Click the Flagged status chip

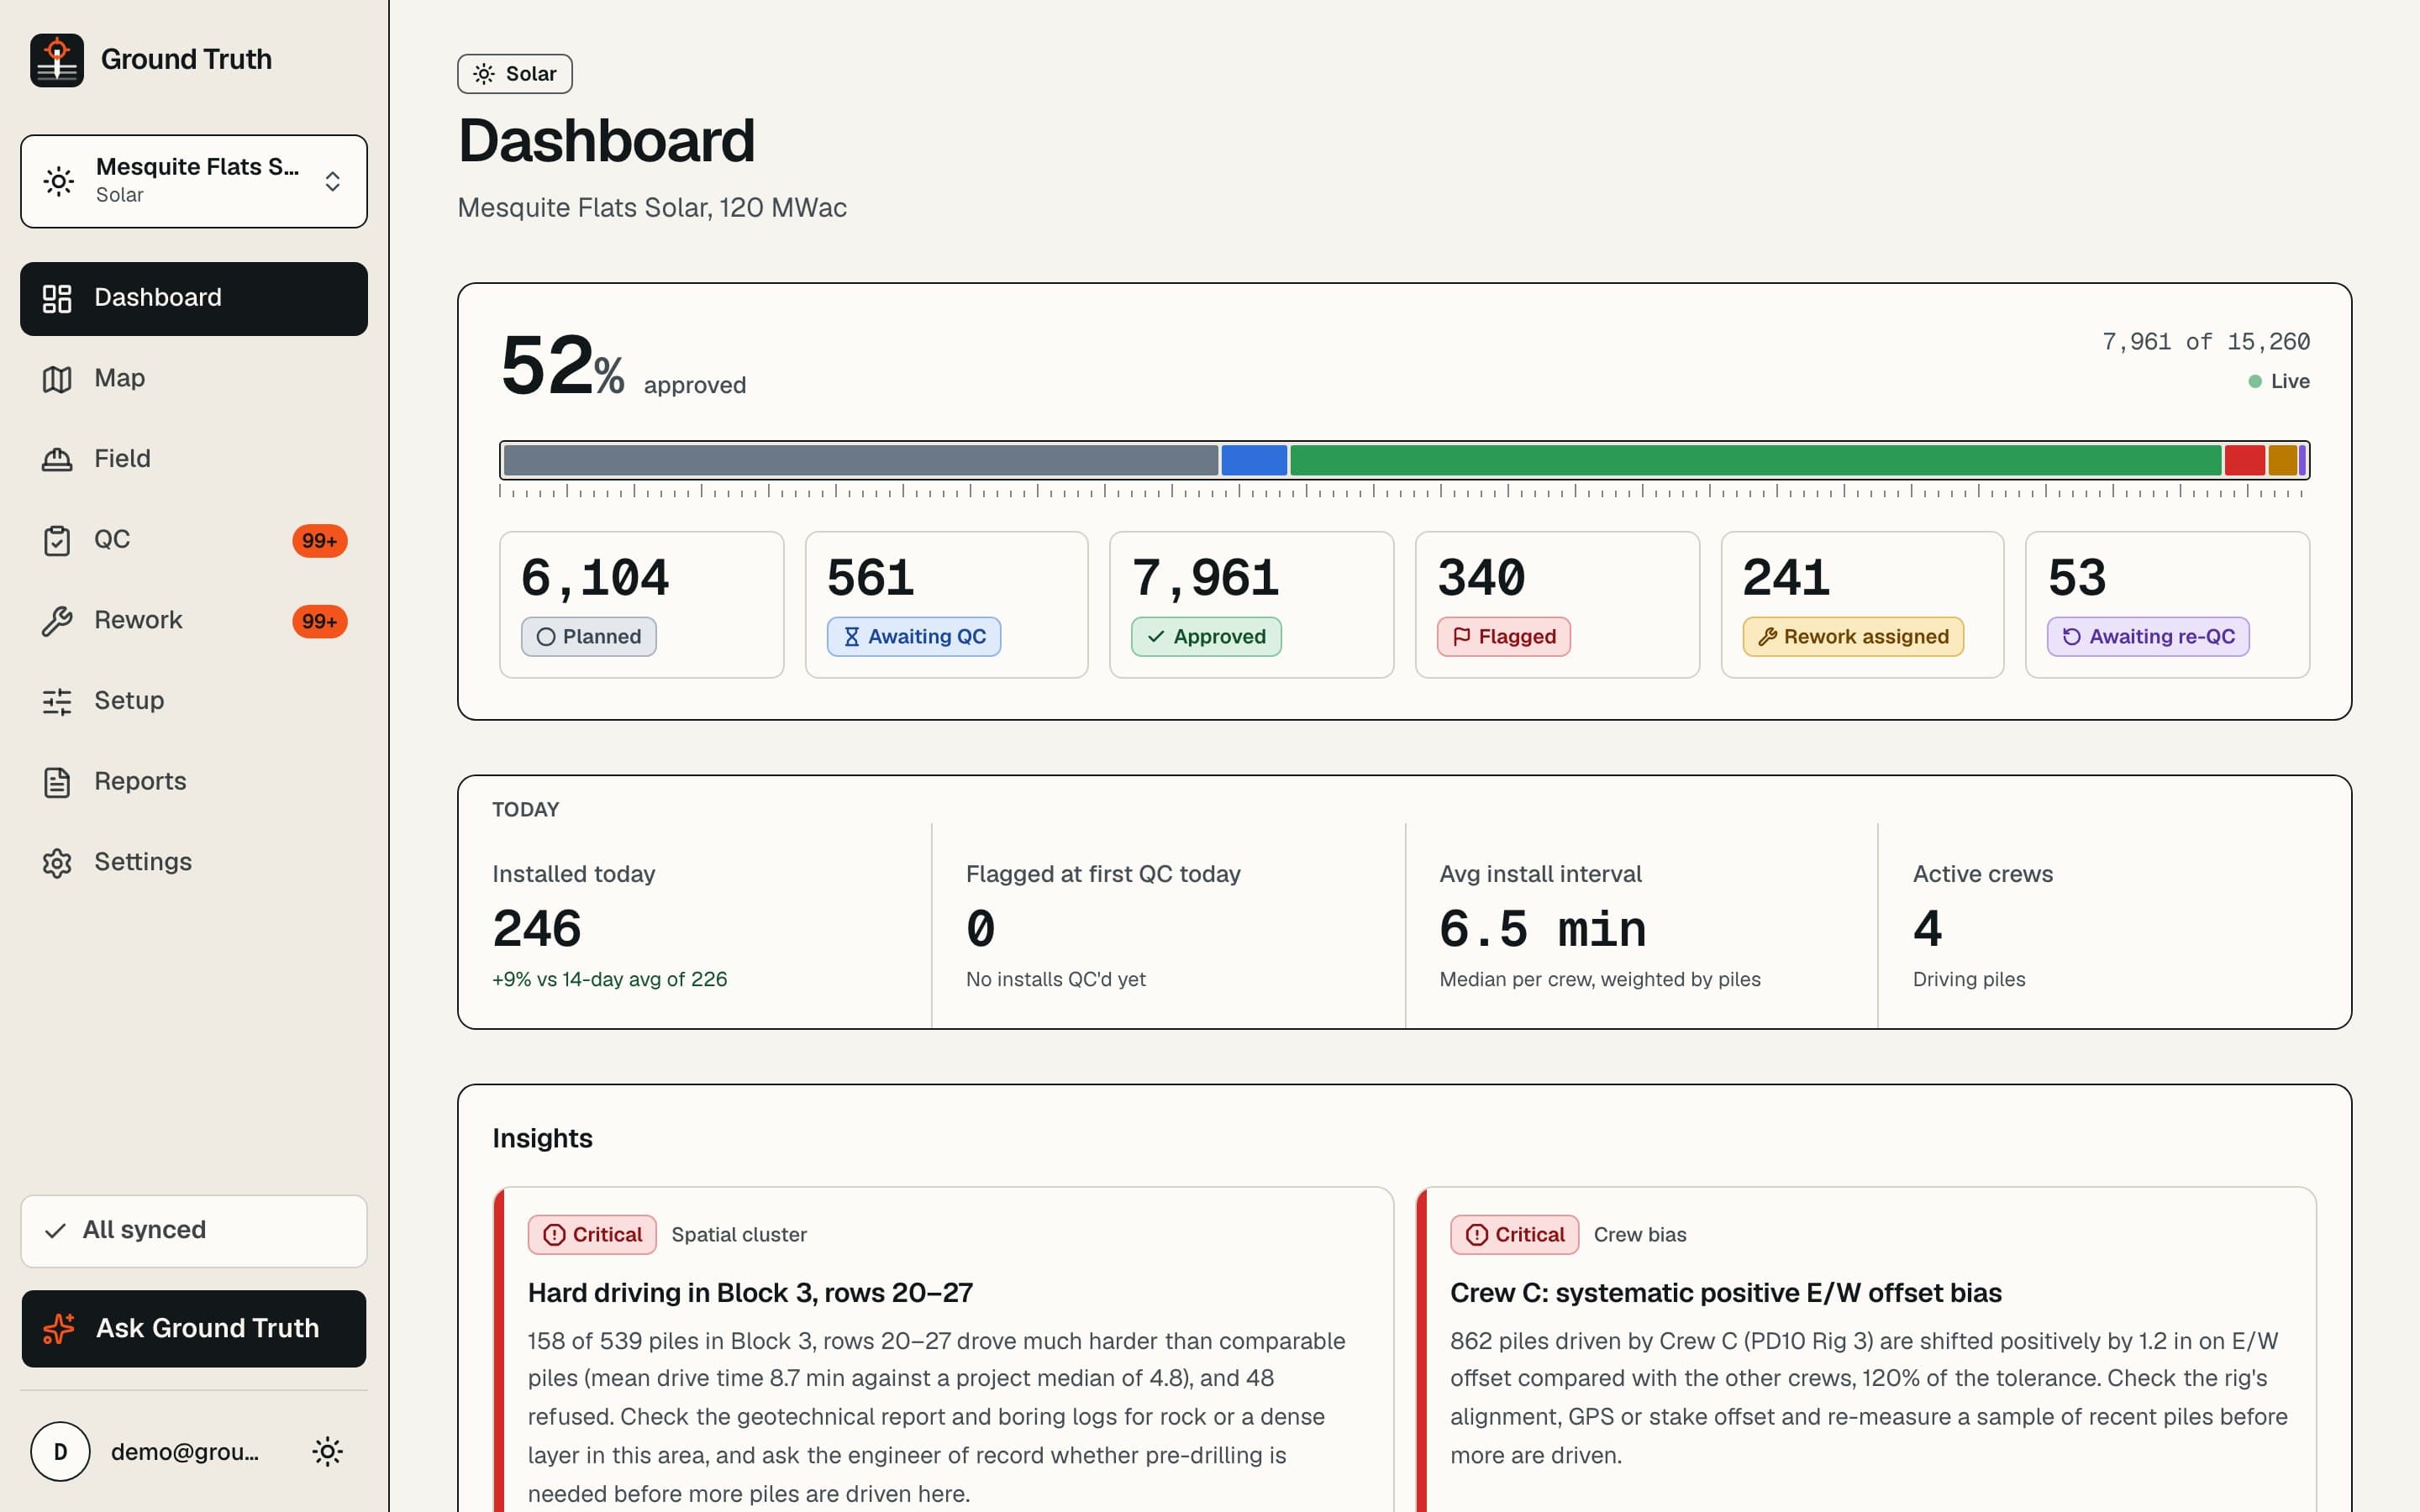click(x=1504, y=637)
